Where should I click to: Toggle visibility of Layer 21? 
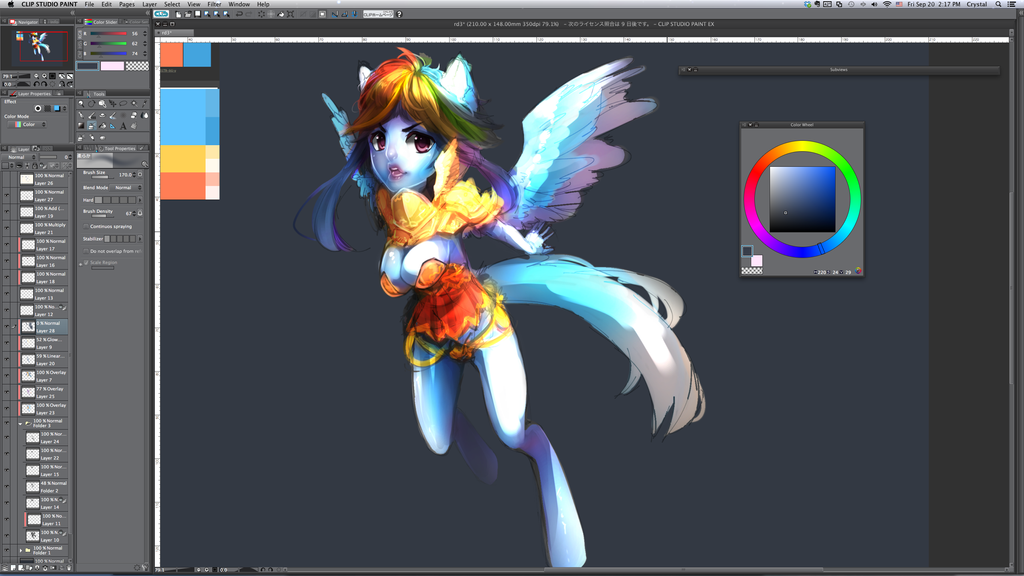pyautogui.click(x=7, y=228)
